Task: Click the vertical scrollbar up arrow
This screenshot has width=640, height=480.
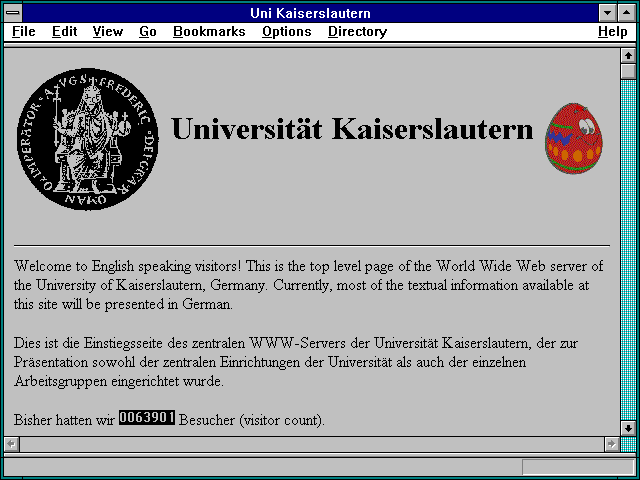Action: pyautogui.click(x=628, y=56)
